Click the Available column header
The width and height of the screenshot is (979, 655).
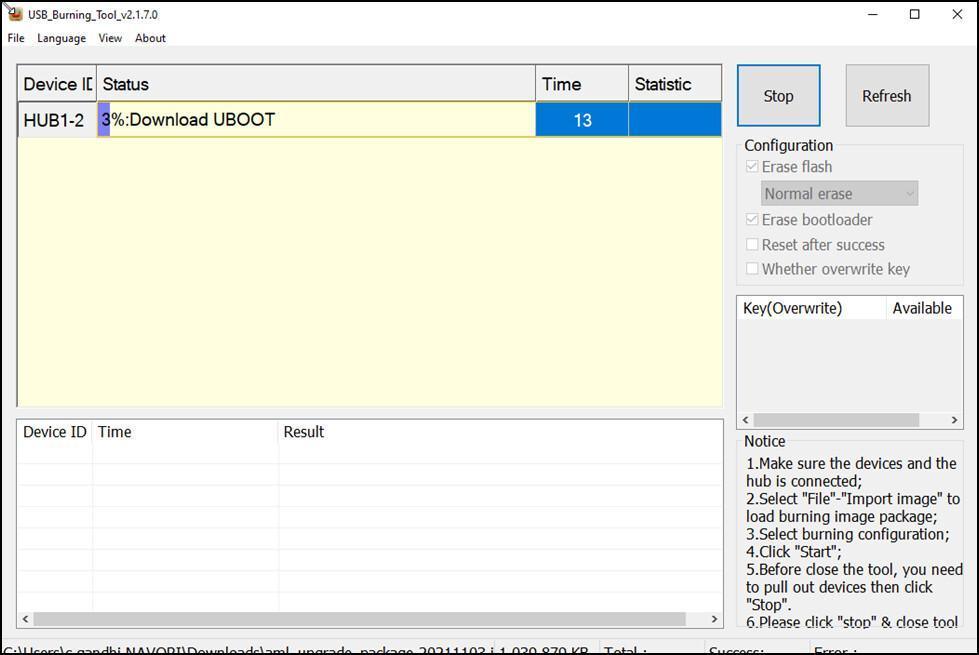click(x=923, y=308)
